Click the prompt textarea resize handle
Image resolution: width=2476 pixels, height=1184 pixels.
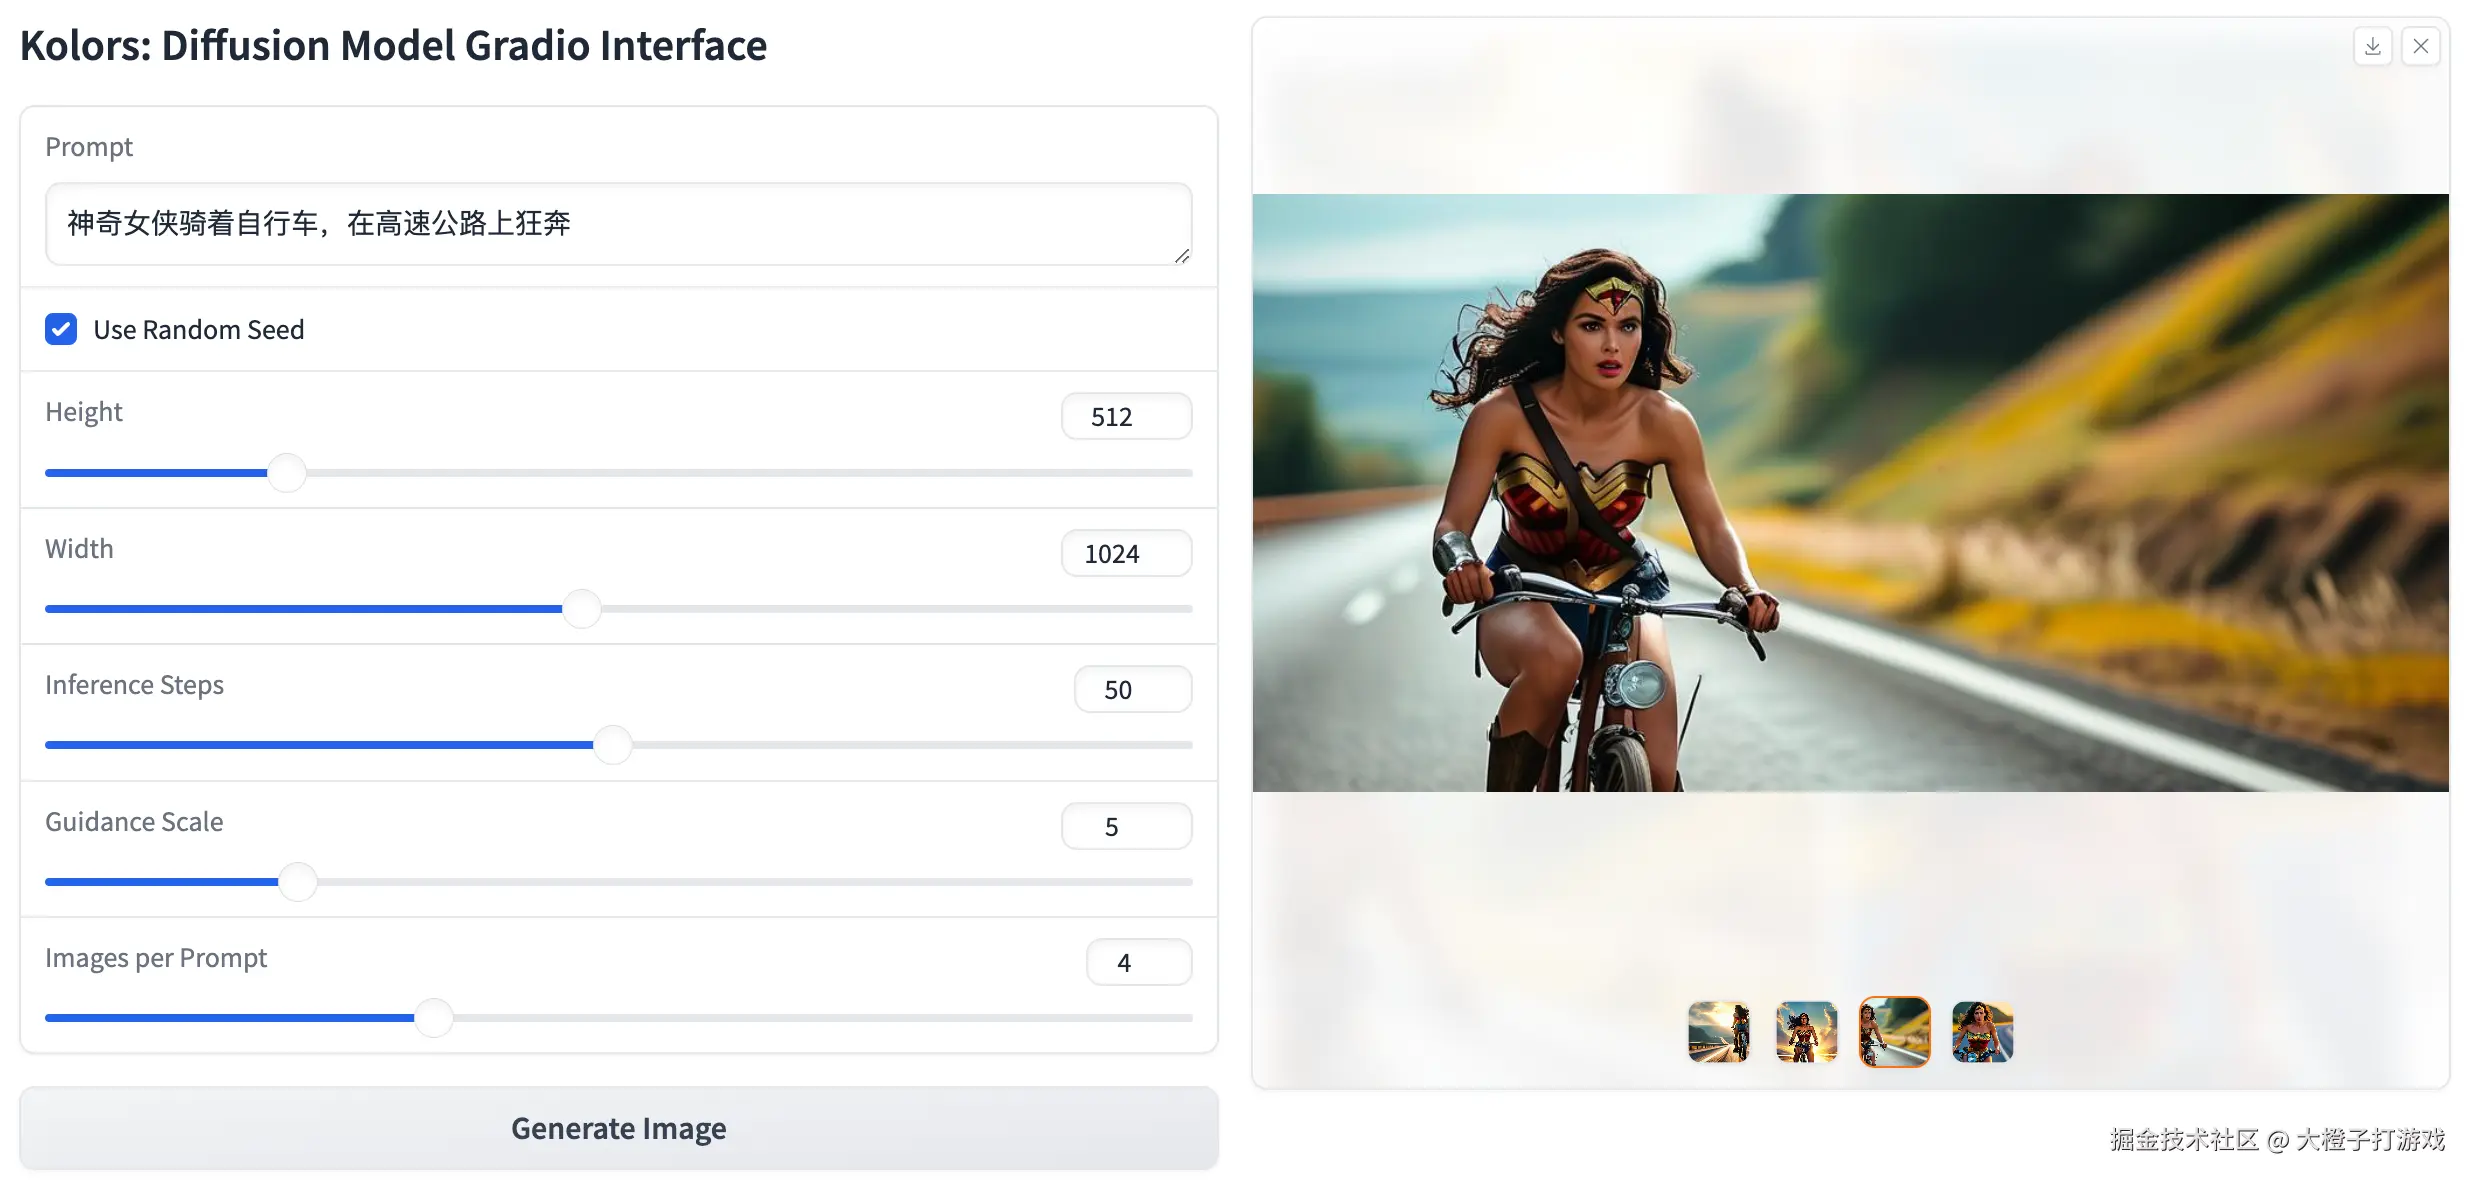tap(1182, 256)
